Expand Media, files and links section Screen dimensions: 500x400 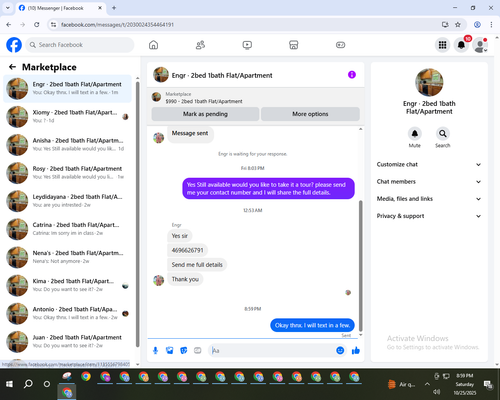(429, 199)
